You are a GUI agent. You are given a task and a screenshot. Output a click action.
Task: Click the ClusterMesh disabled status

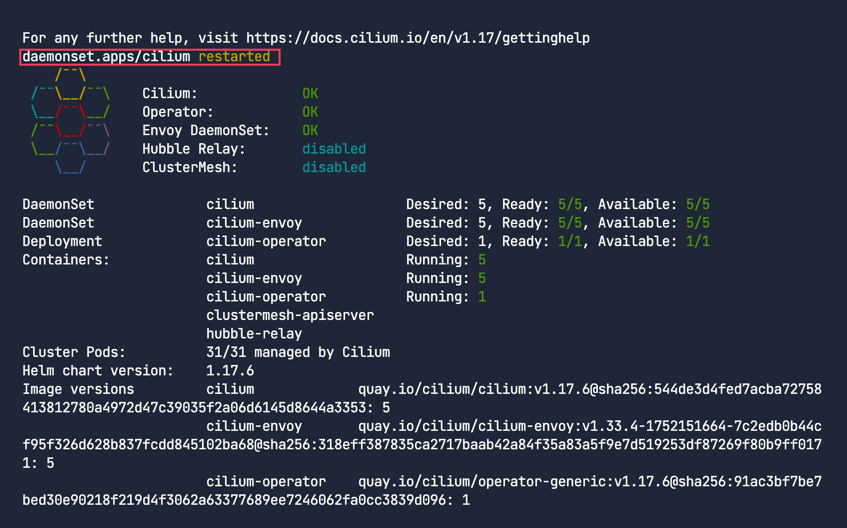click(x=334, y=167)
